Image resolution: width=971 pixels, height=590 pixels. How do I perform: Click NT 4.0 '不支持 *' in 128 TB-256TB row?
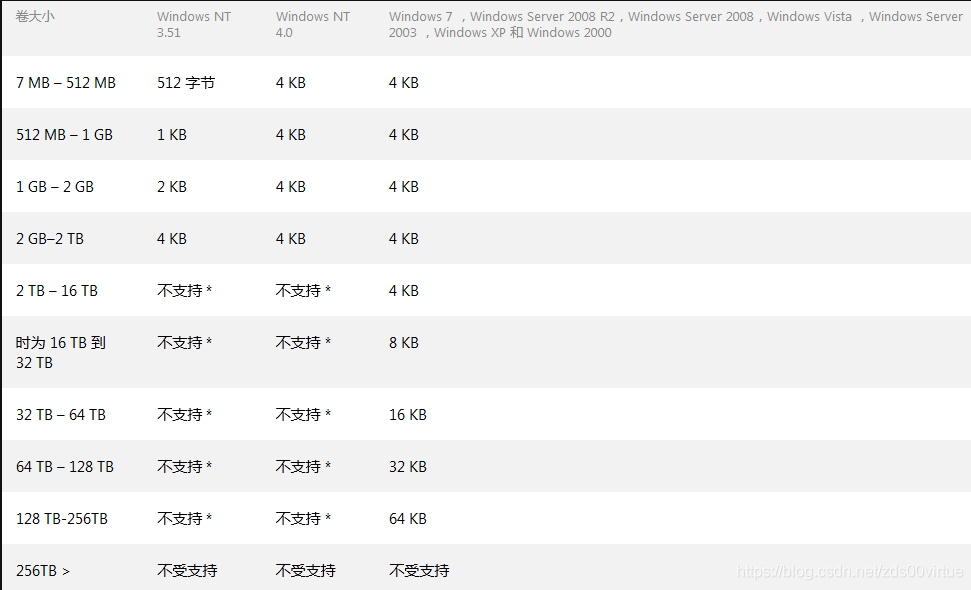click(x=303, y=518)
